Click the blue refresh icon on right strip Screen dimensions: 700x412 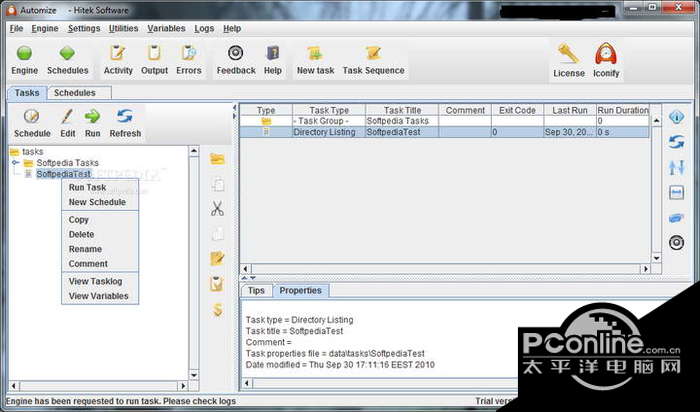[676, 142]
